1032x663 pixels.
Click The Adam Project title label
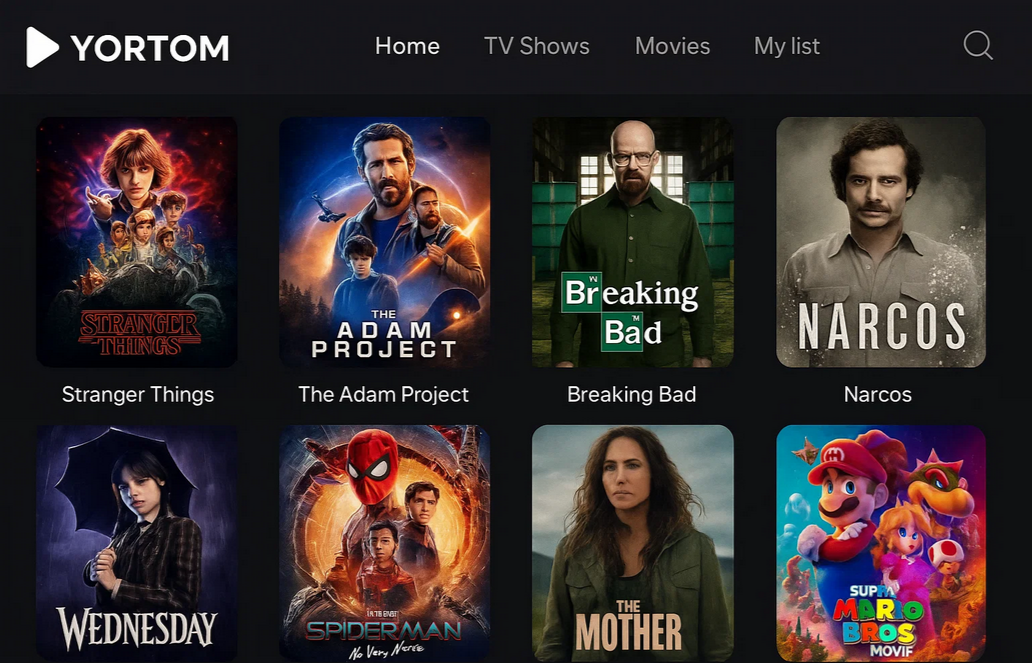(384, 394)
